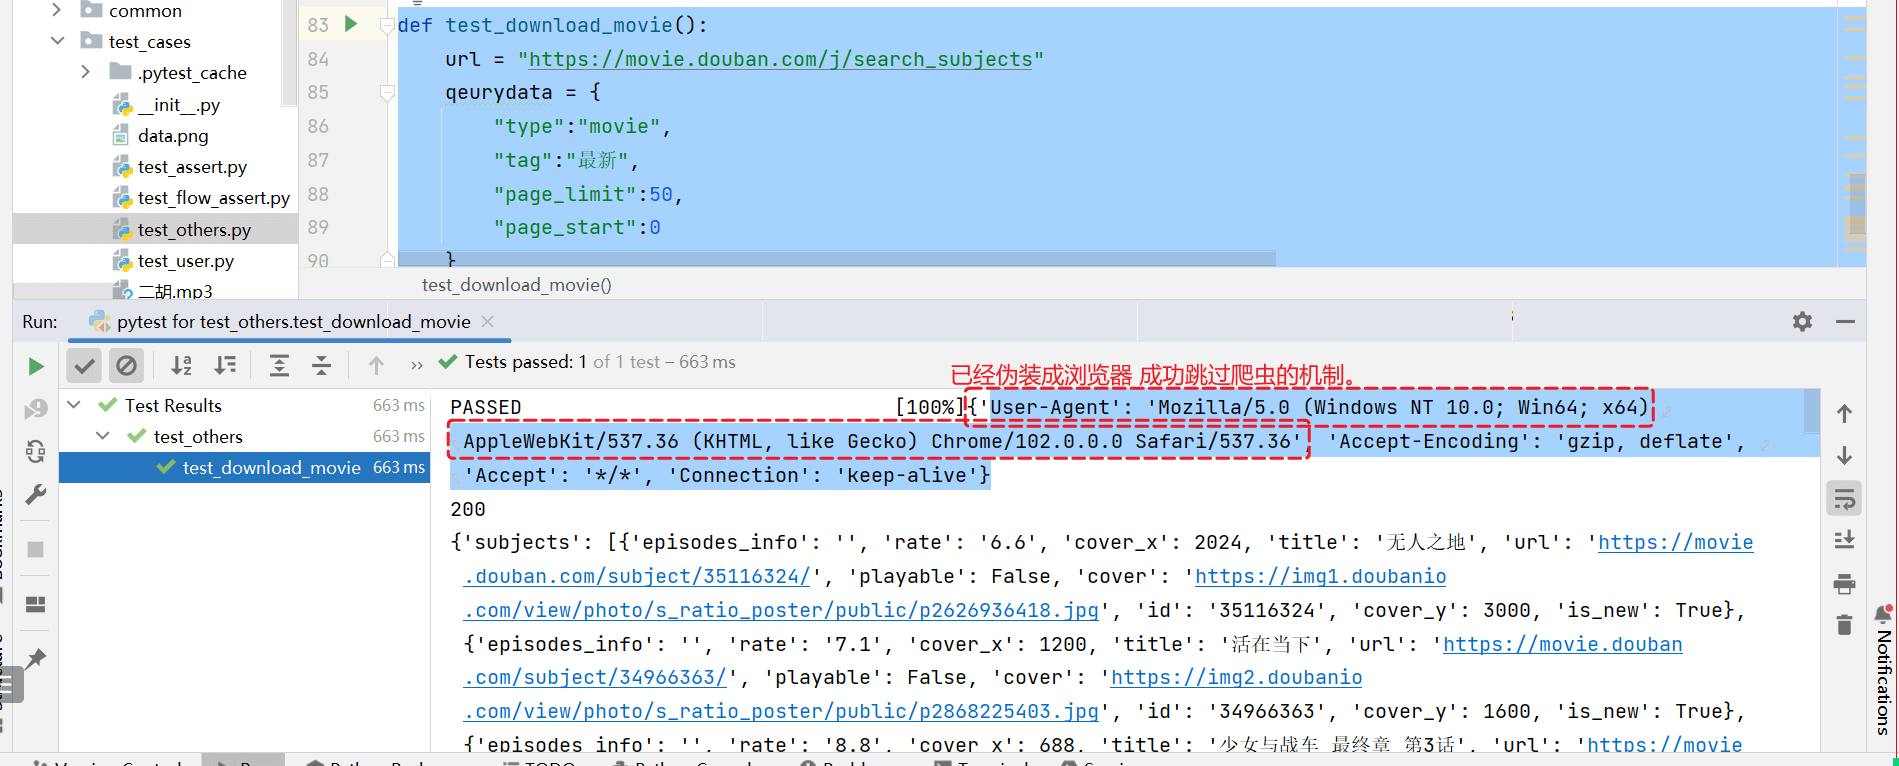
Task: Toggle Show Passed tests checkmark button
Action: [x=85, y=366]
